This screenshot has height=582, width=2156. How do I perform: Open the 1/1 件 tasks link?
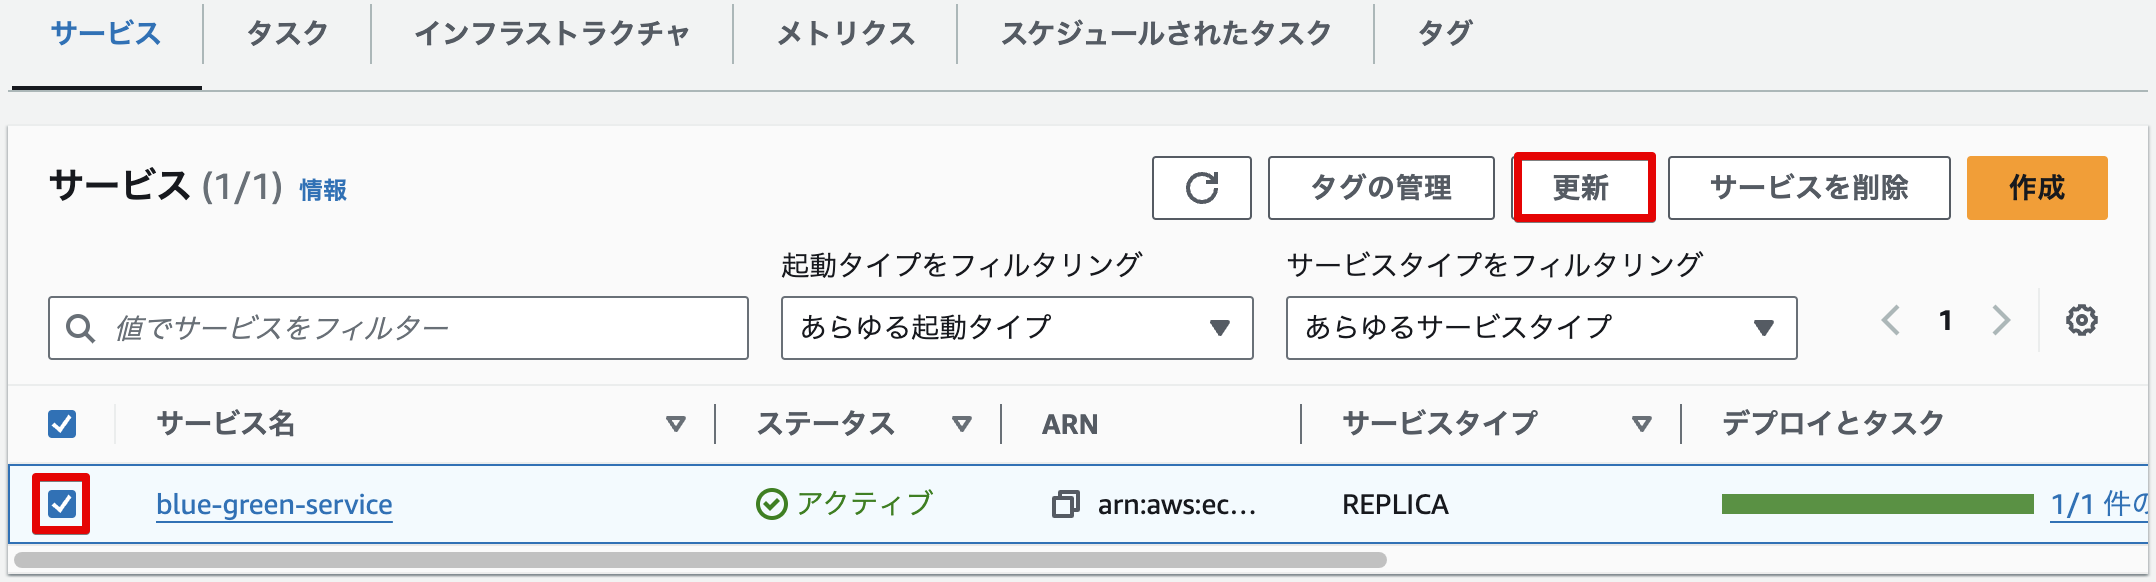tap(2101, 504)
